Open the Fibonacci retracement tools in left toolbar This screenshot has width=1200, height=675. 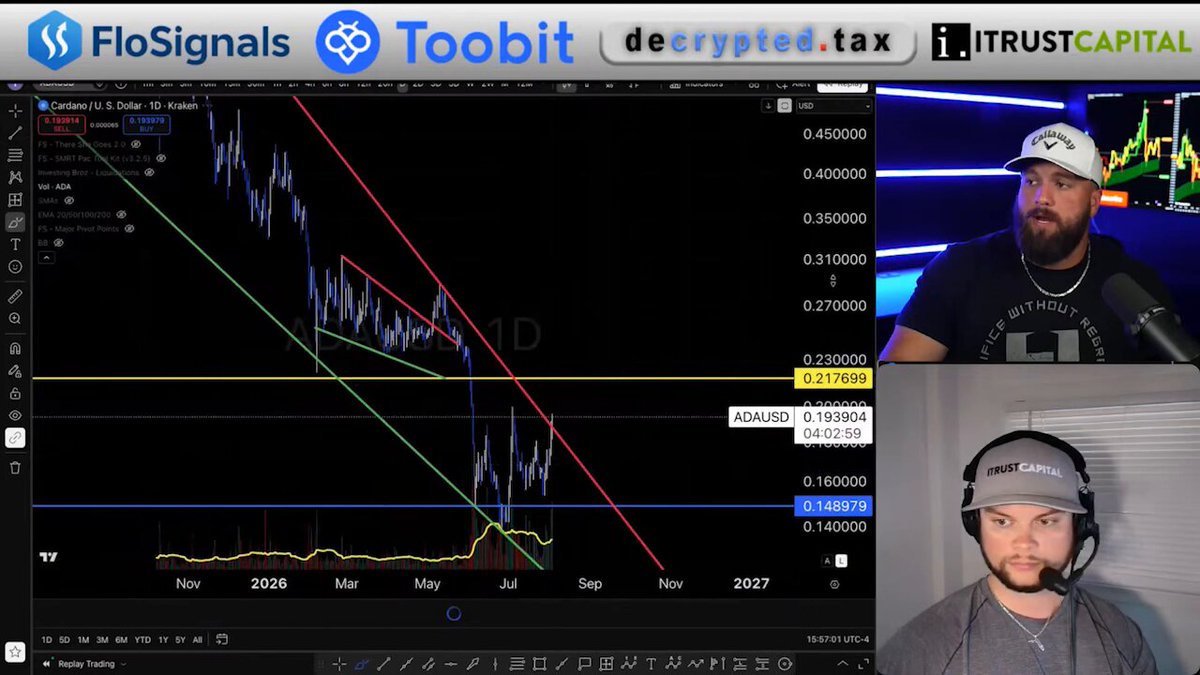pos(15,155)
